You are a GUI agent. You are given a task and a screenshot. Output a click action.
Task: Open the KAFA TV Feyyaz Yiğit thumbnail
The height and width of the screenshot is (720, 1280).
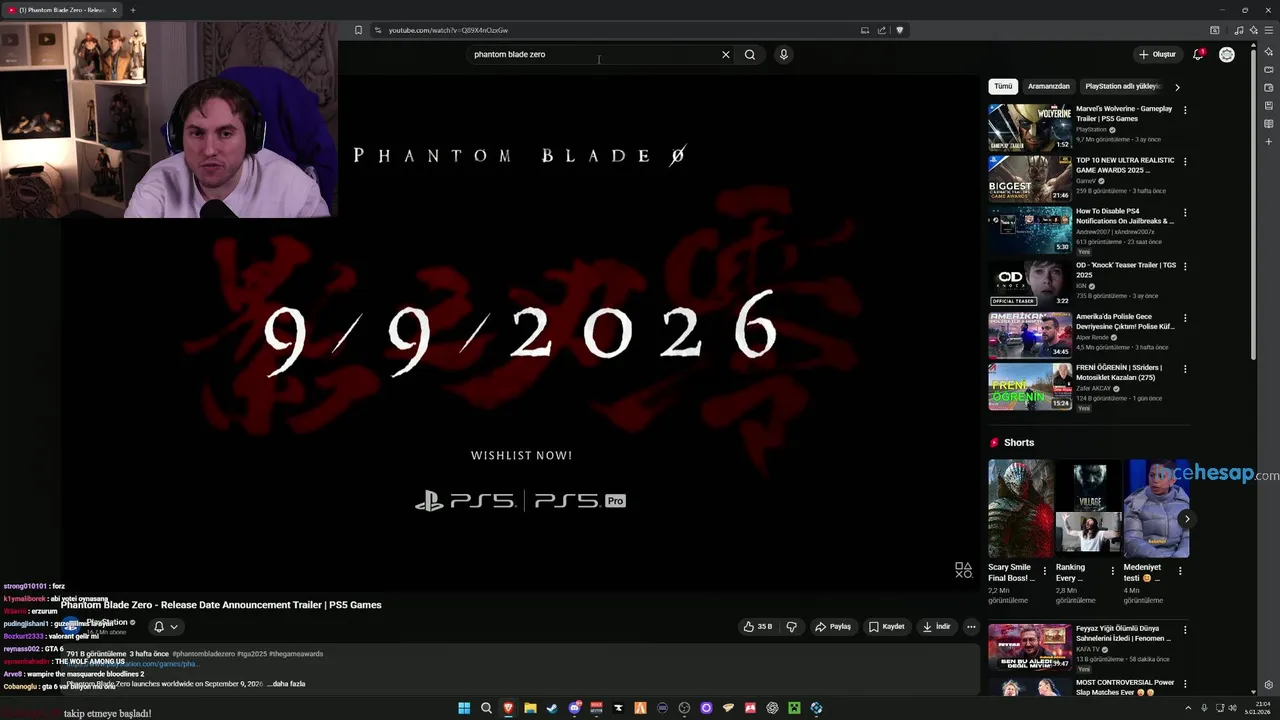click(x=1030, y=647)
